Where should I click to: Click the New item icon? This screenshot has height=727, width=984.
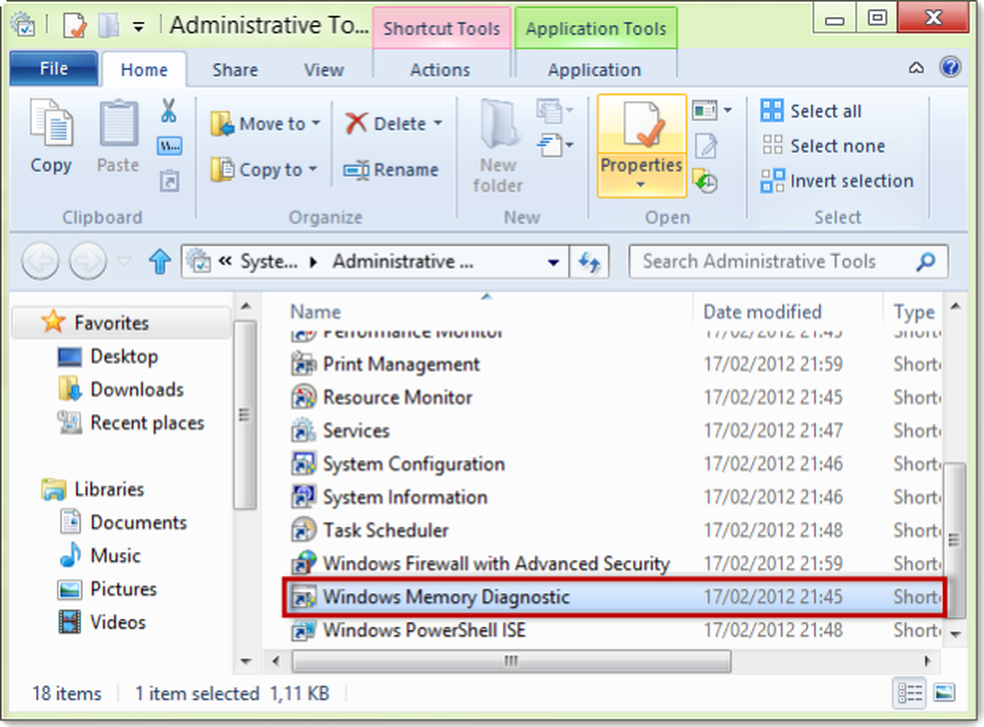click(x=550, y=110)
